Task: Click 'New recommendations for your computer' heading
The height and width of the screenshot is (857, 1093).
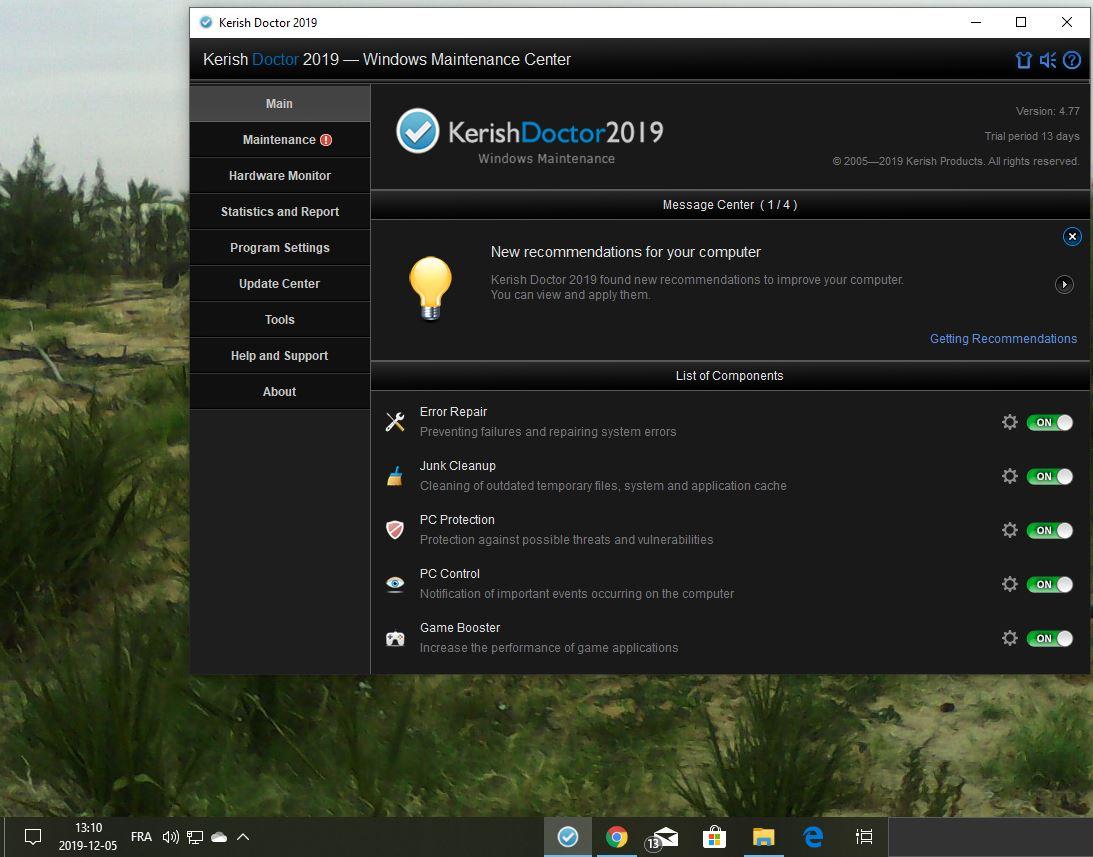Action: click(625, 252)
